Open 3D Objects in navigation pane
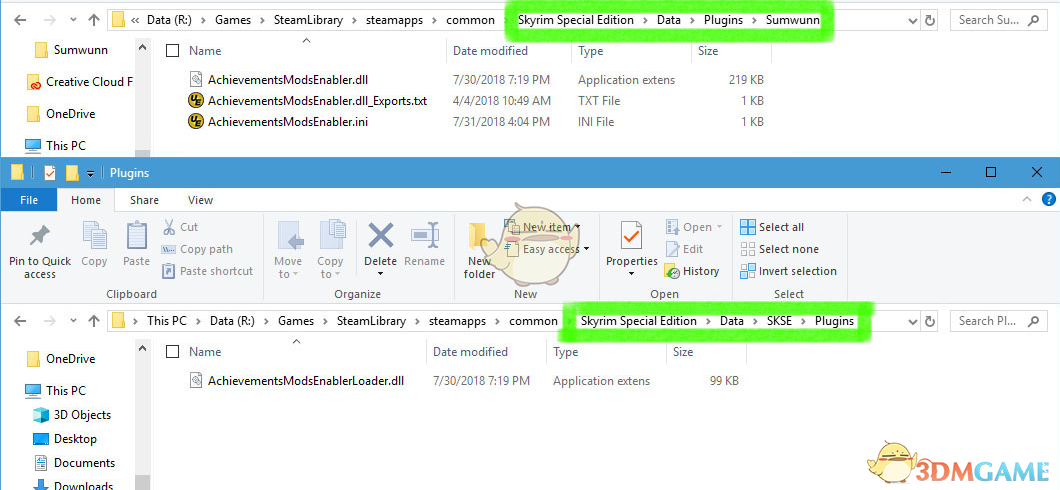 pyautogui.click(x=72, y=415)
